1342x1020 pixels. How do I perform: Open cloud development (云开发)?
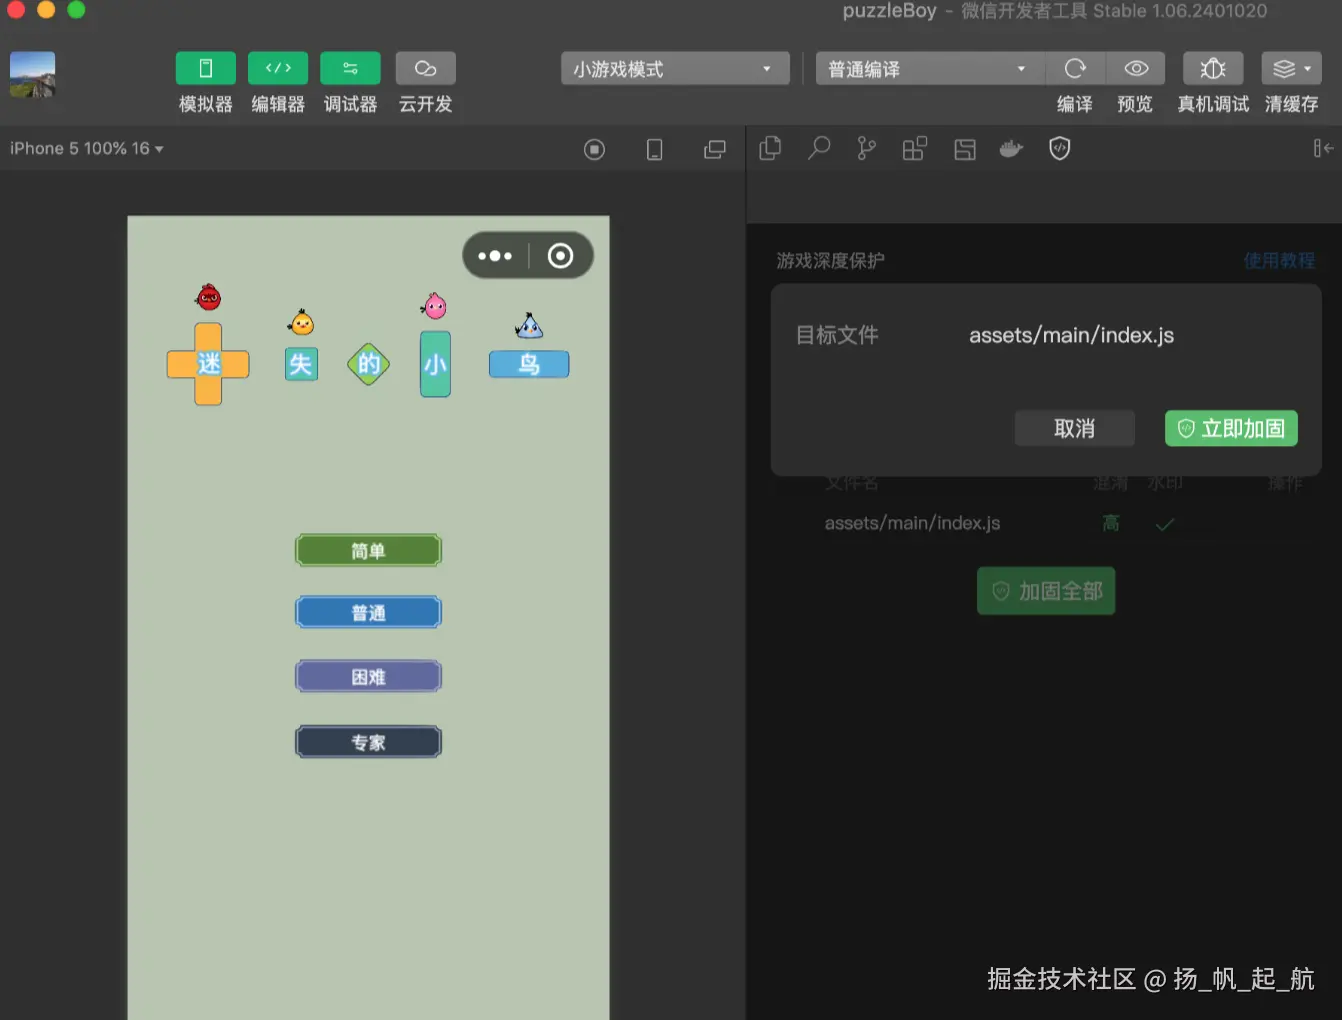426,68
